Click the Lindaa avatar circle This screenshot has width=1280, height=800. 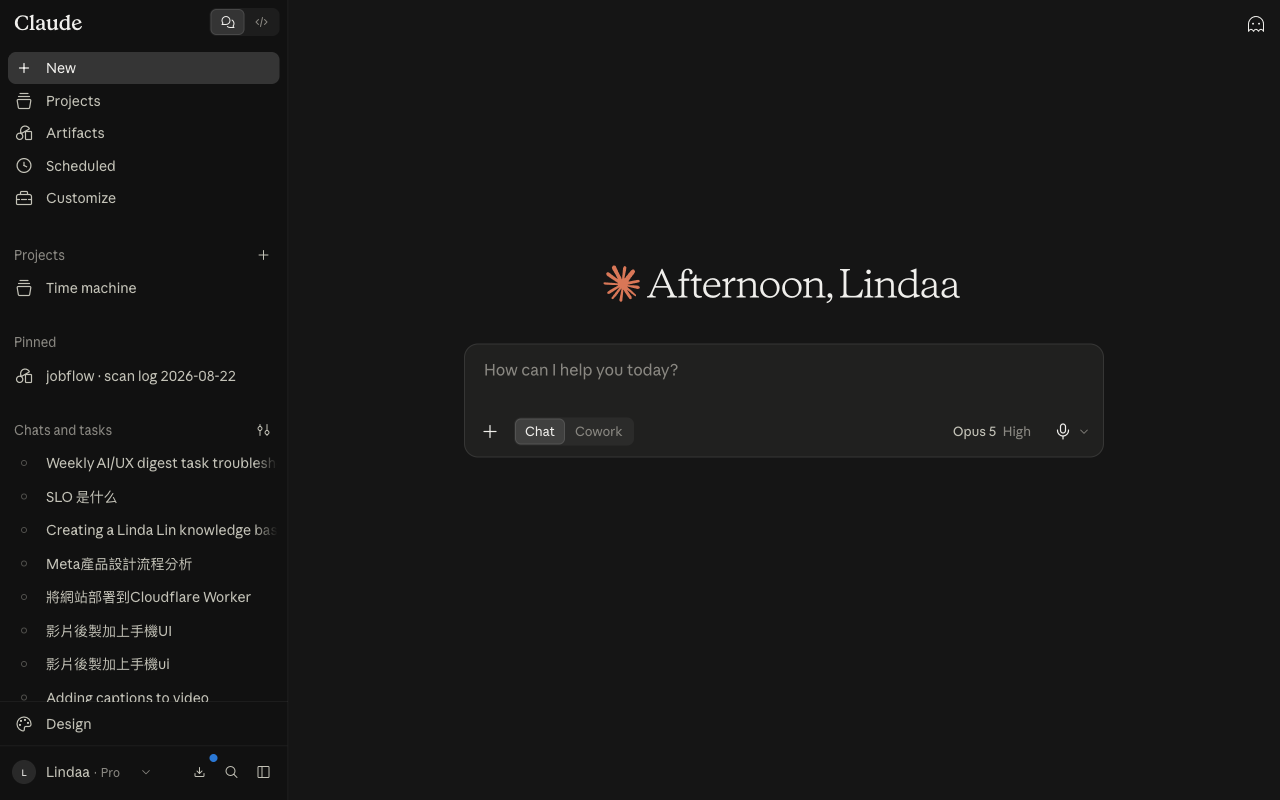click(x=24, y=772)
